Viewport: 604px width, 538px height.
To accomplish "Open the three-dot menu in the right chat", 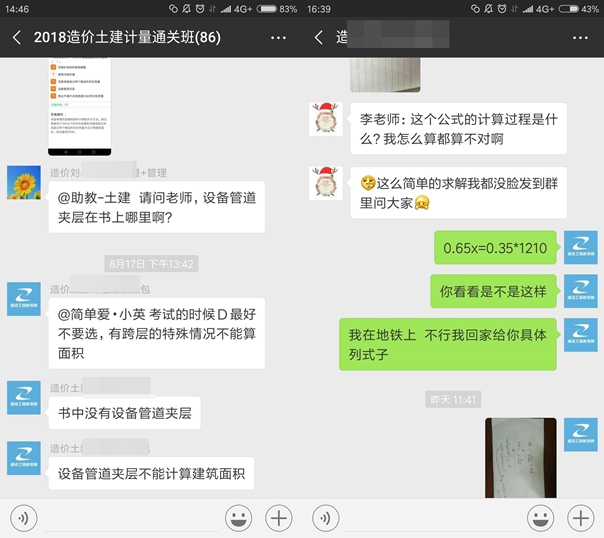I will (581, 38).
